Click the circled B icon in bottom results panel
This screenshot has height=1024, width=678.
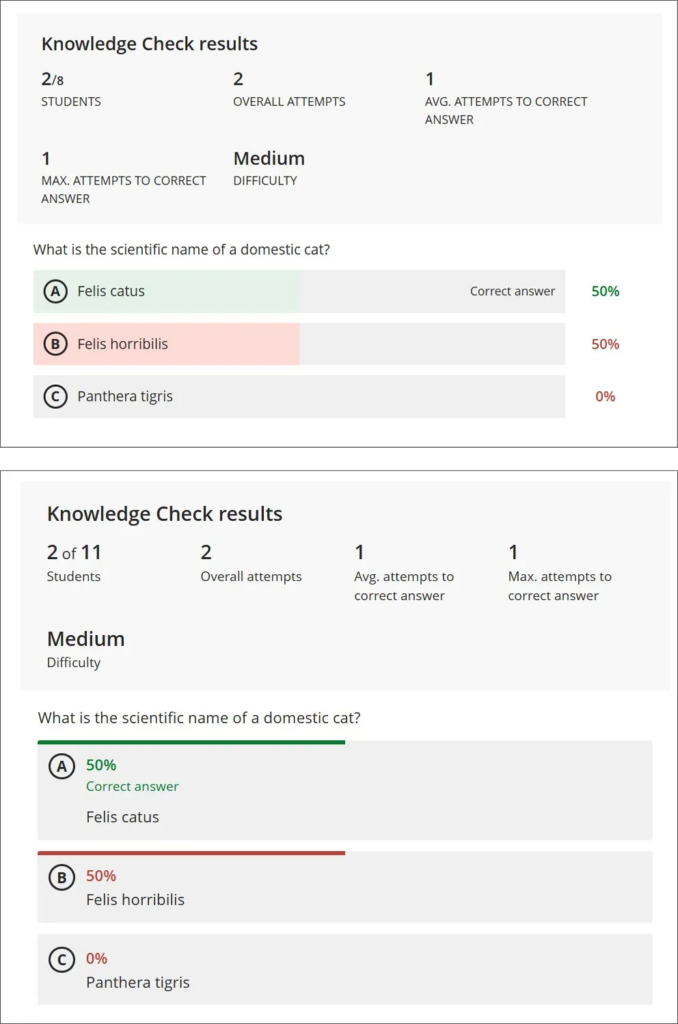click(62, 877)
